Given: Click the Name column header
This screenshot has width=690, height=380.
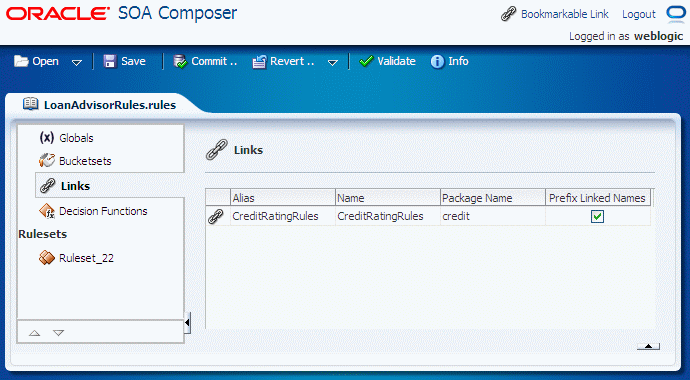Looking at the screenshot, I should [388, 198].
